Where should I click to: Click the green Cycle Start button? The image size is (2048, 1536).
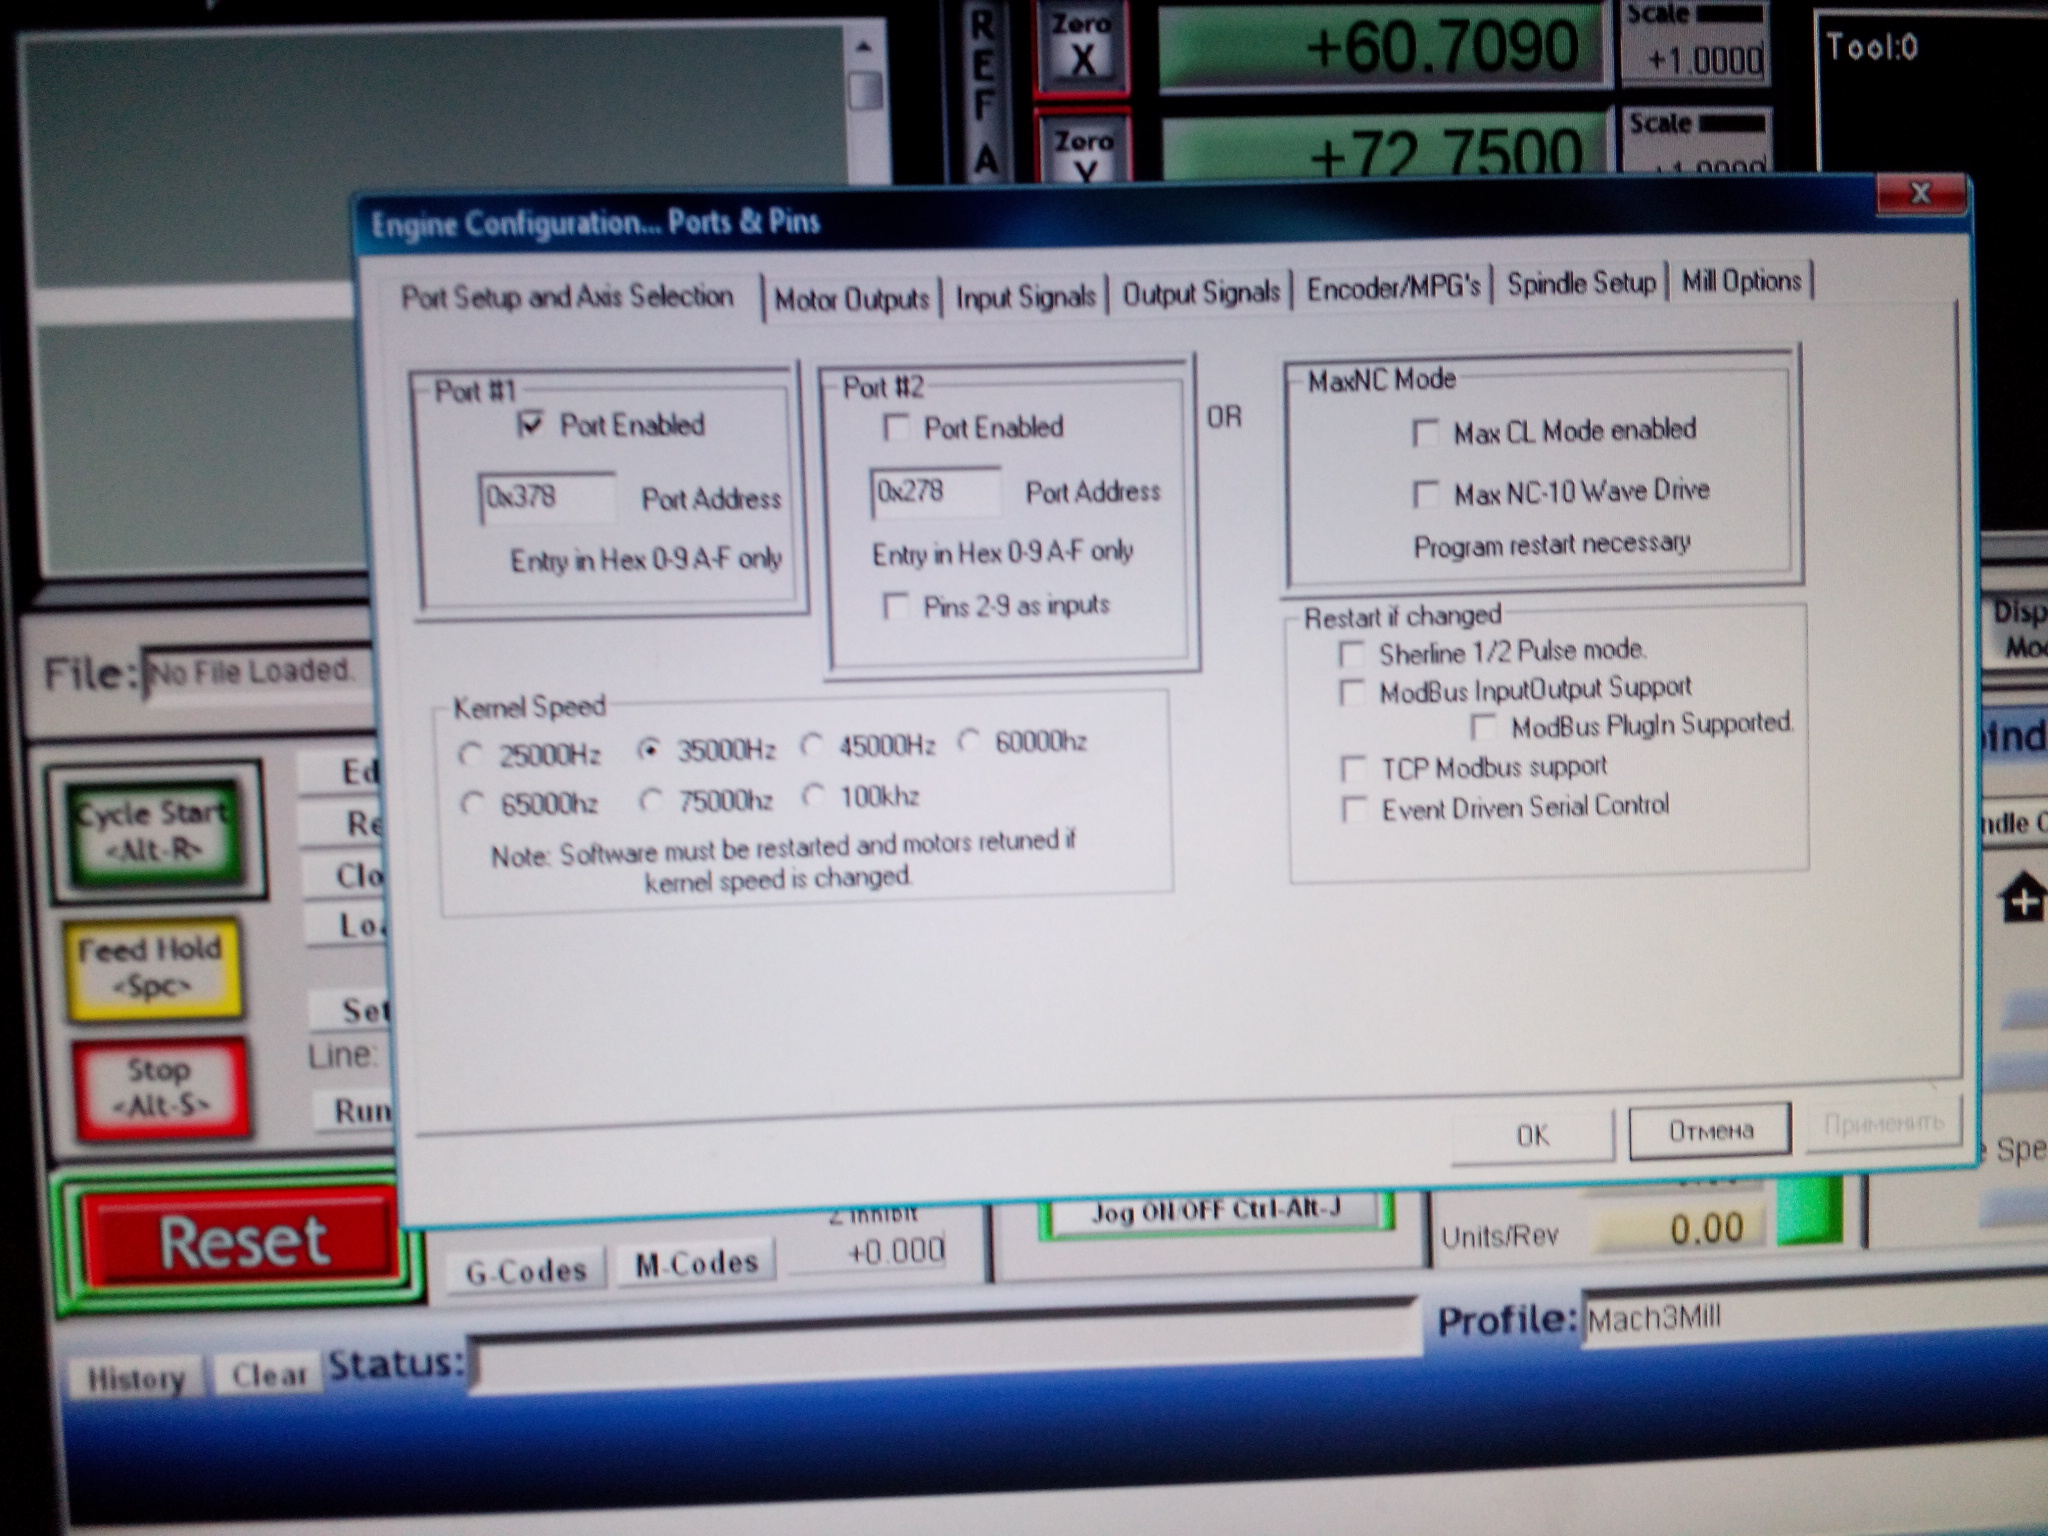coord(154,829)
